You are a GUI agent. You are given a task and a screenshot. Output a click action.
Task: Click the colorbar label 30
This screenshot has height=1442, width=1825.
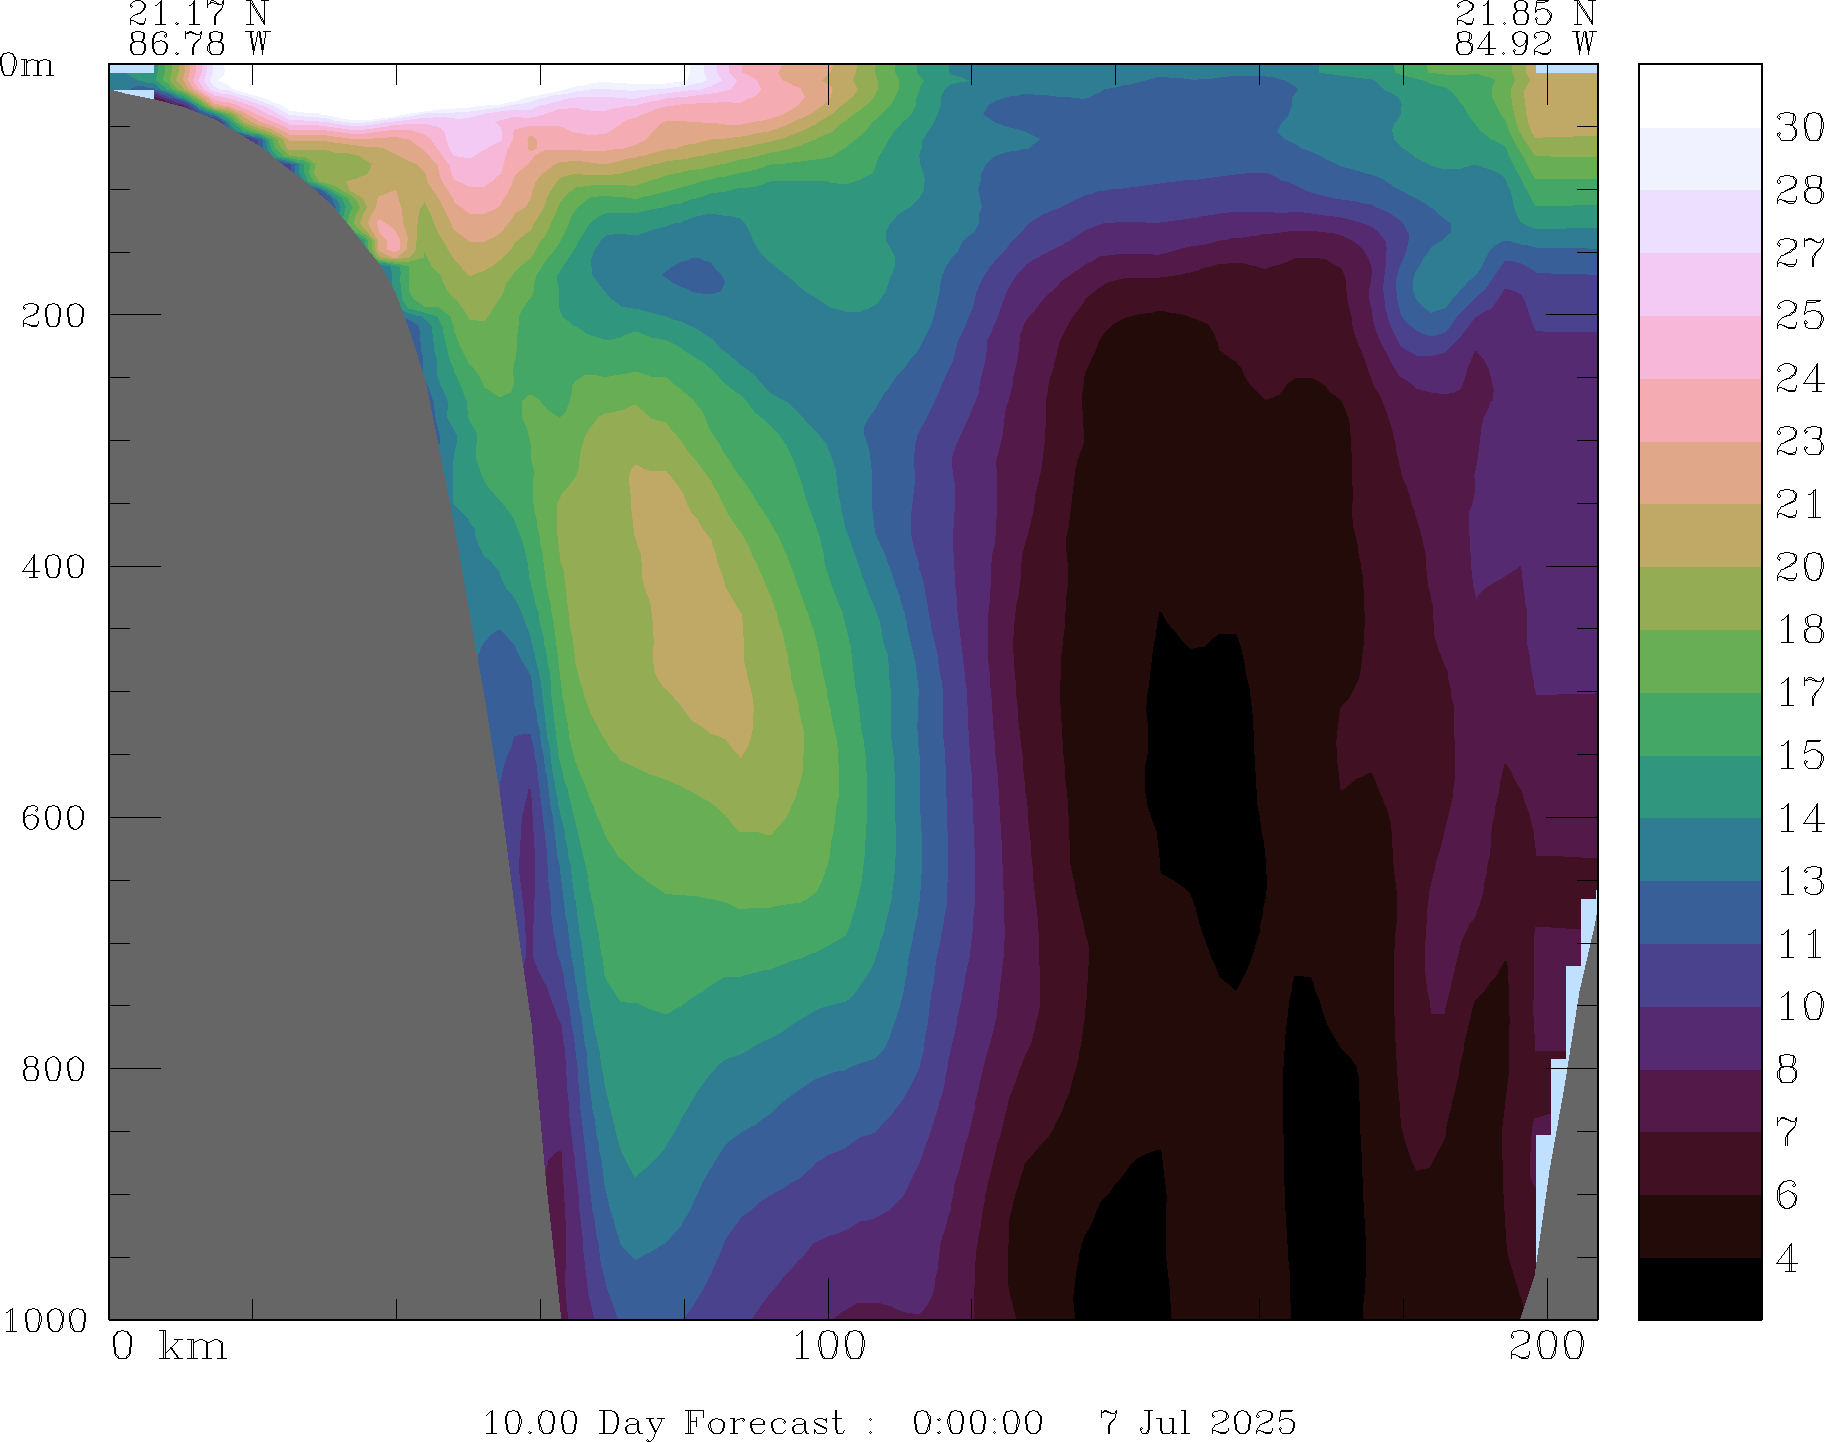(1799, 128)
